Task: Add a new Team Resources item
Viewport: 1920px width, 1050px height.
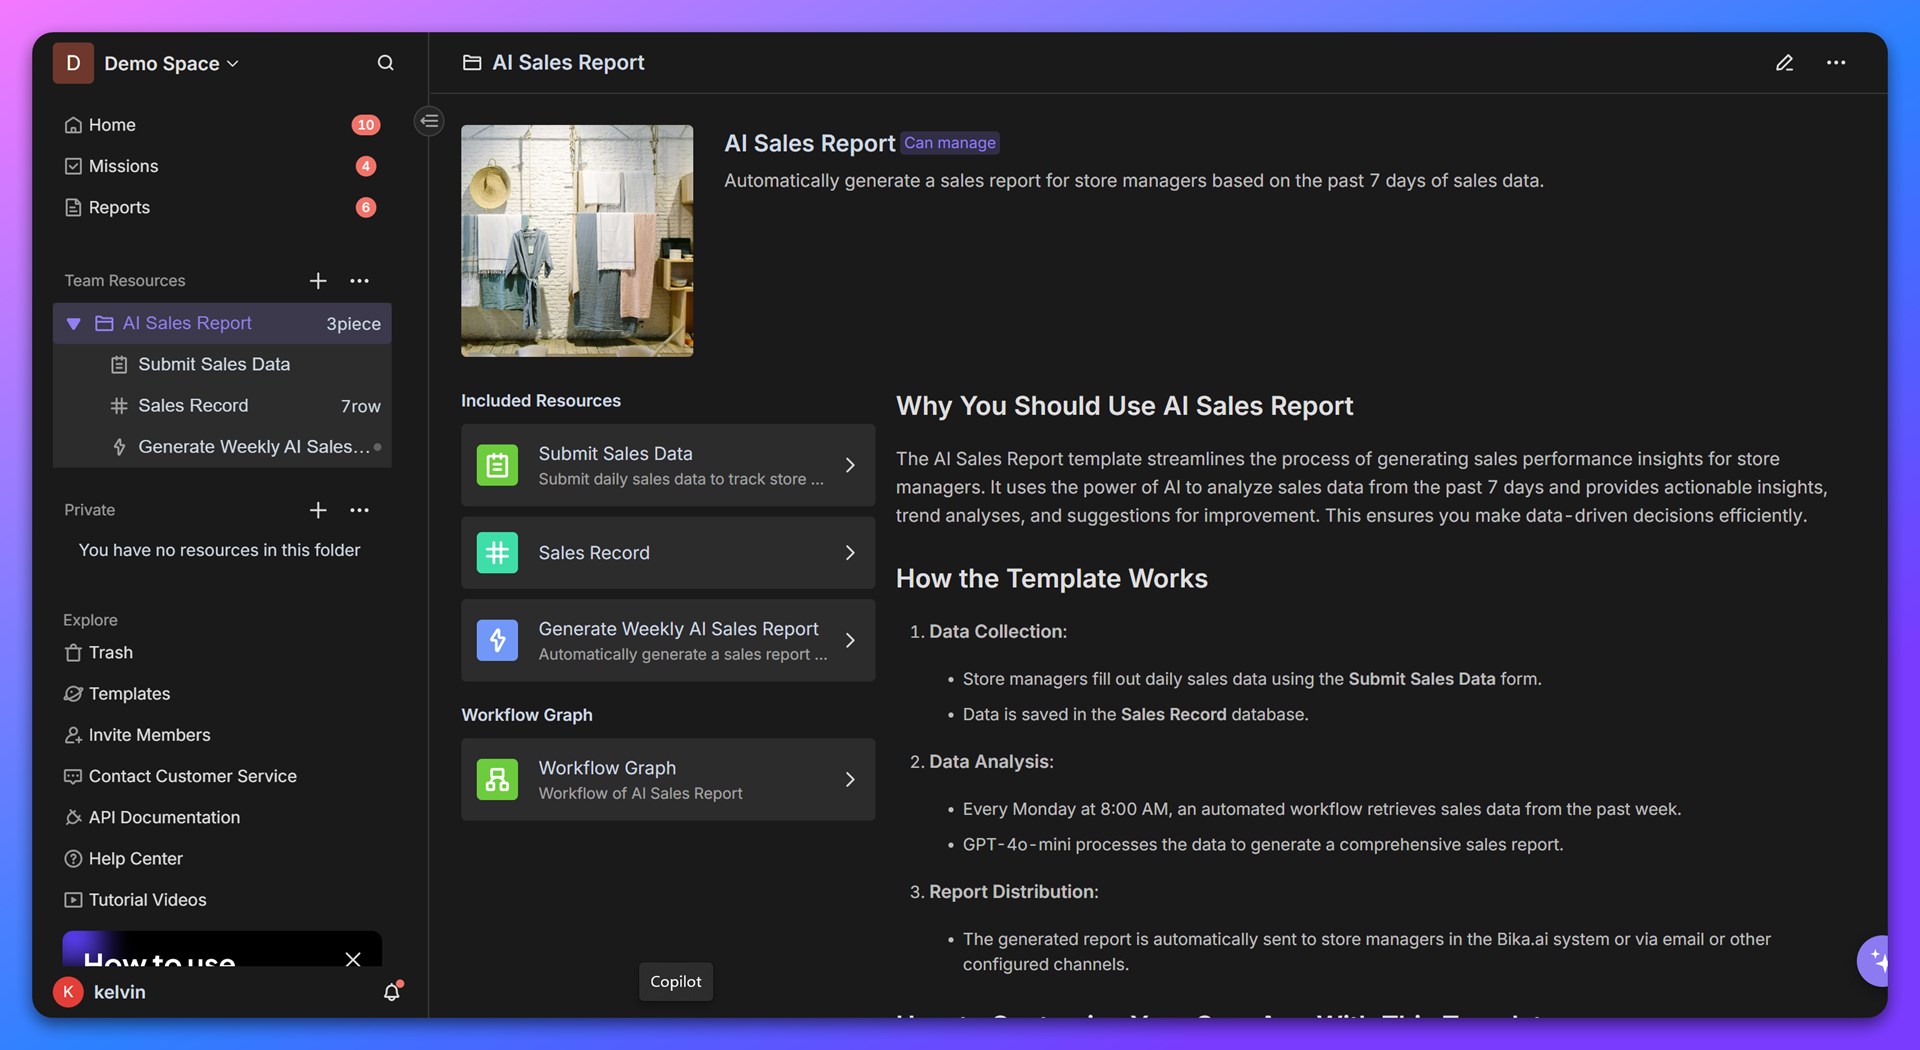Action: click(318, 281)
